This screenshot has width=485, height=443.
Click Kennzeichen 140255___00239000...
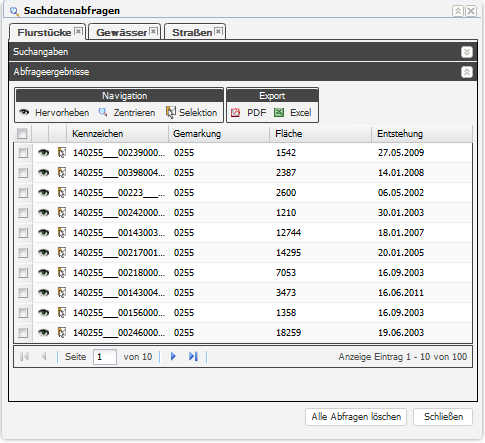click(x=119, y=153)
